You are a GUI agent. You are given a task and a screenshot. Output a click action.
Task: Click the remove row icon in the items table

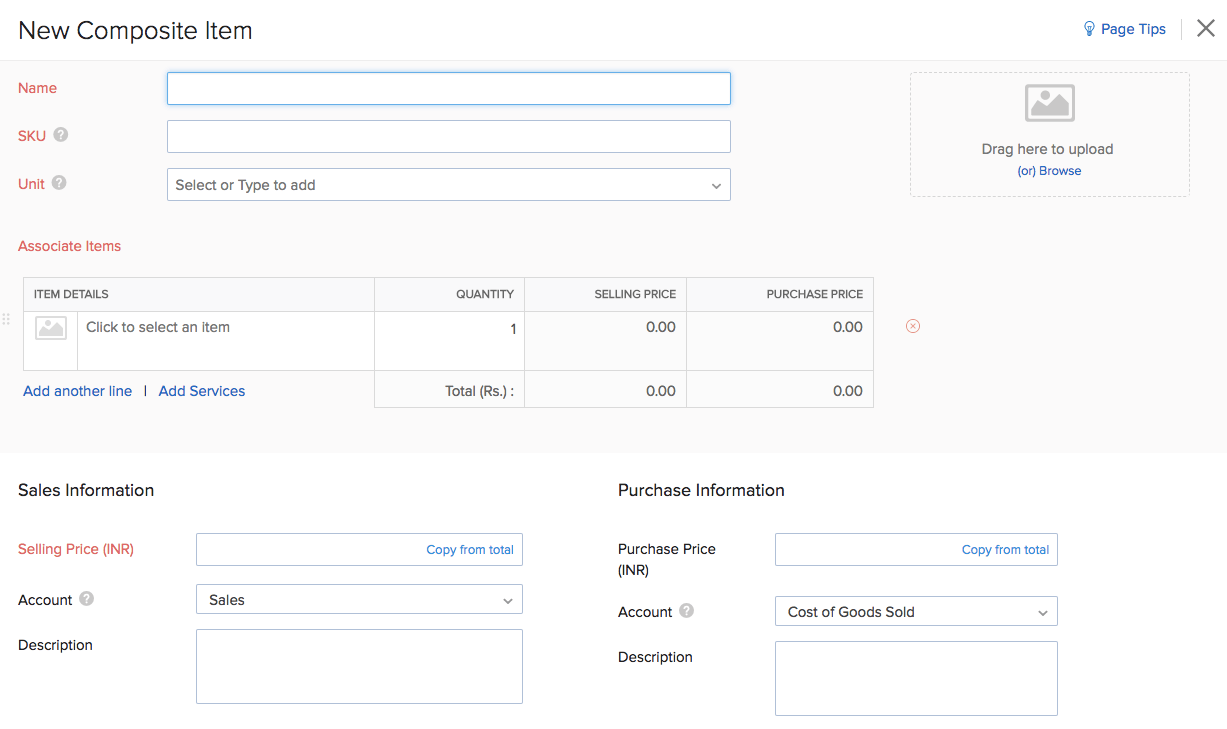(x=912, y=326)
